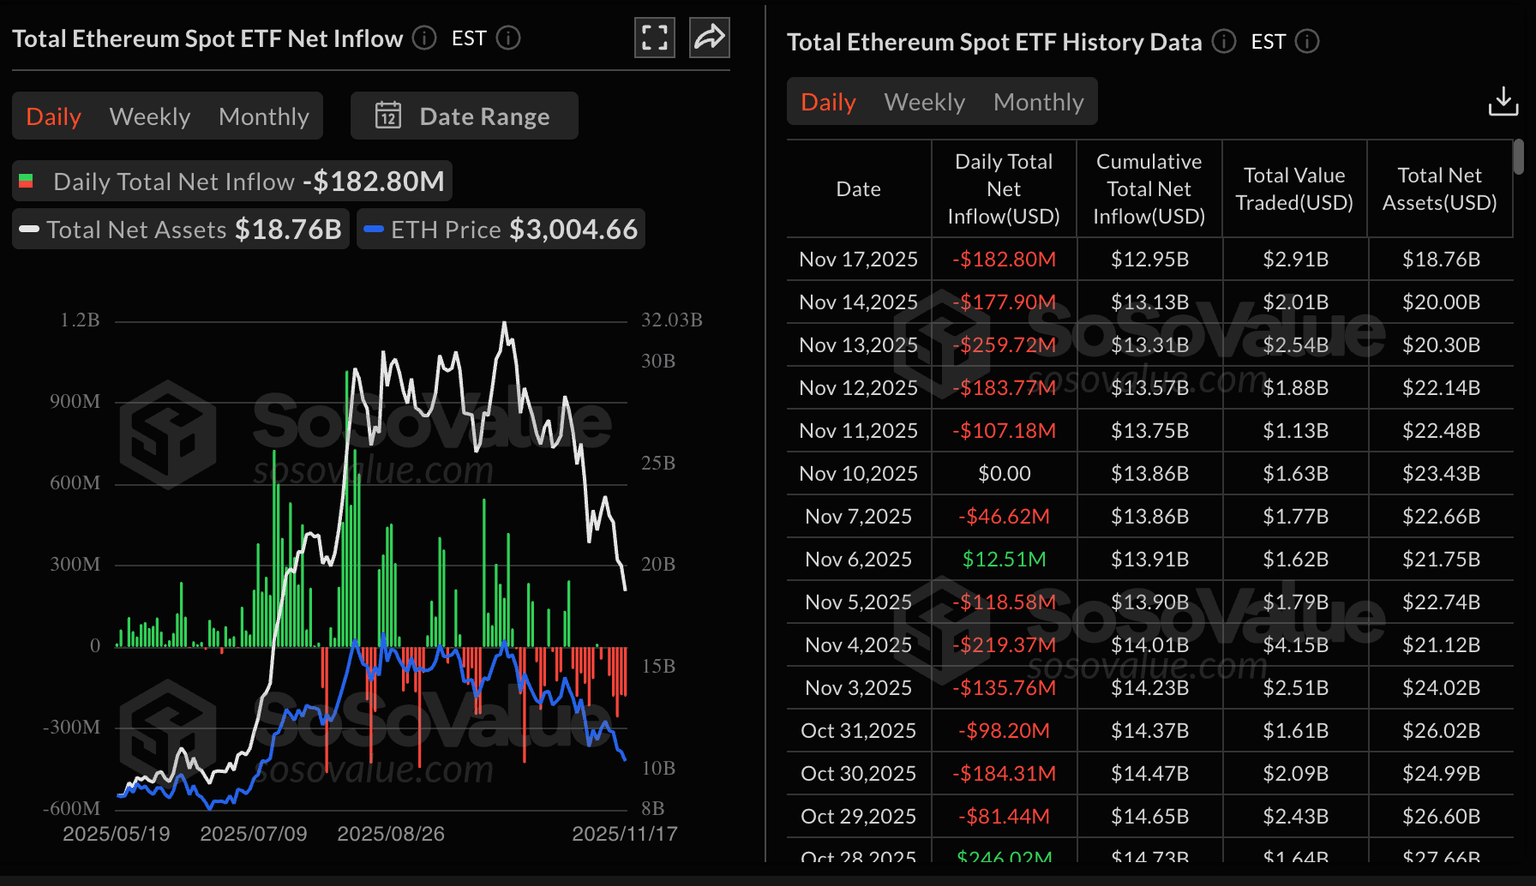Viewport: 1536px width, 886px height.
Task: Click the Nov 17,2025 date row
Action: click(858, 259)
